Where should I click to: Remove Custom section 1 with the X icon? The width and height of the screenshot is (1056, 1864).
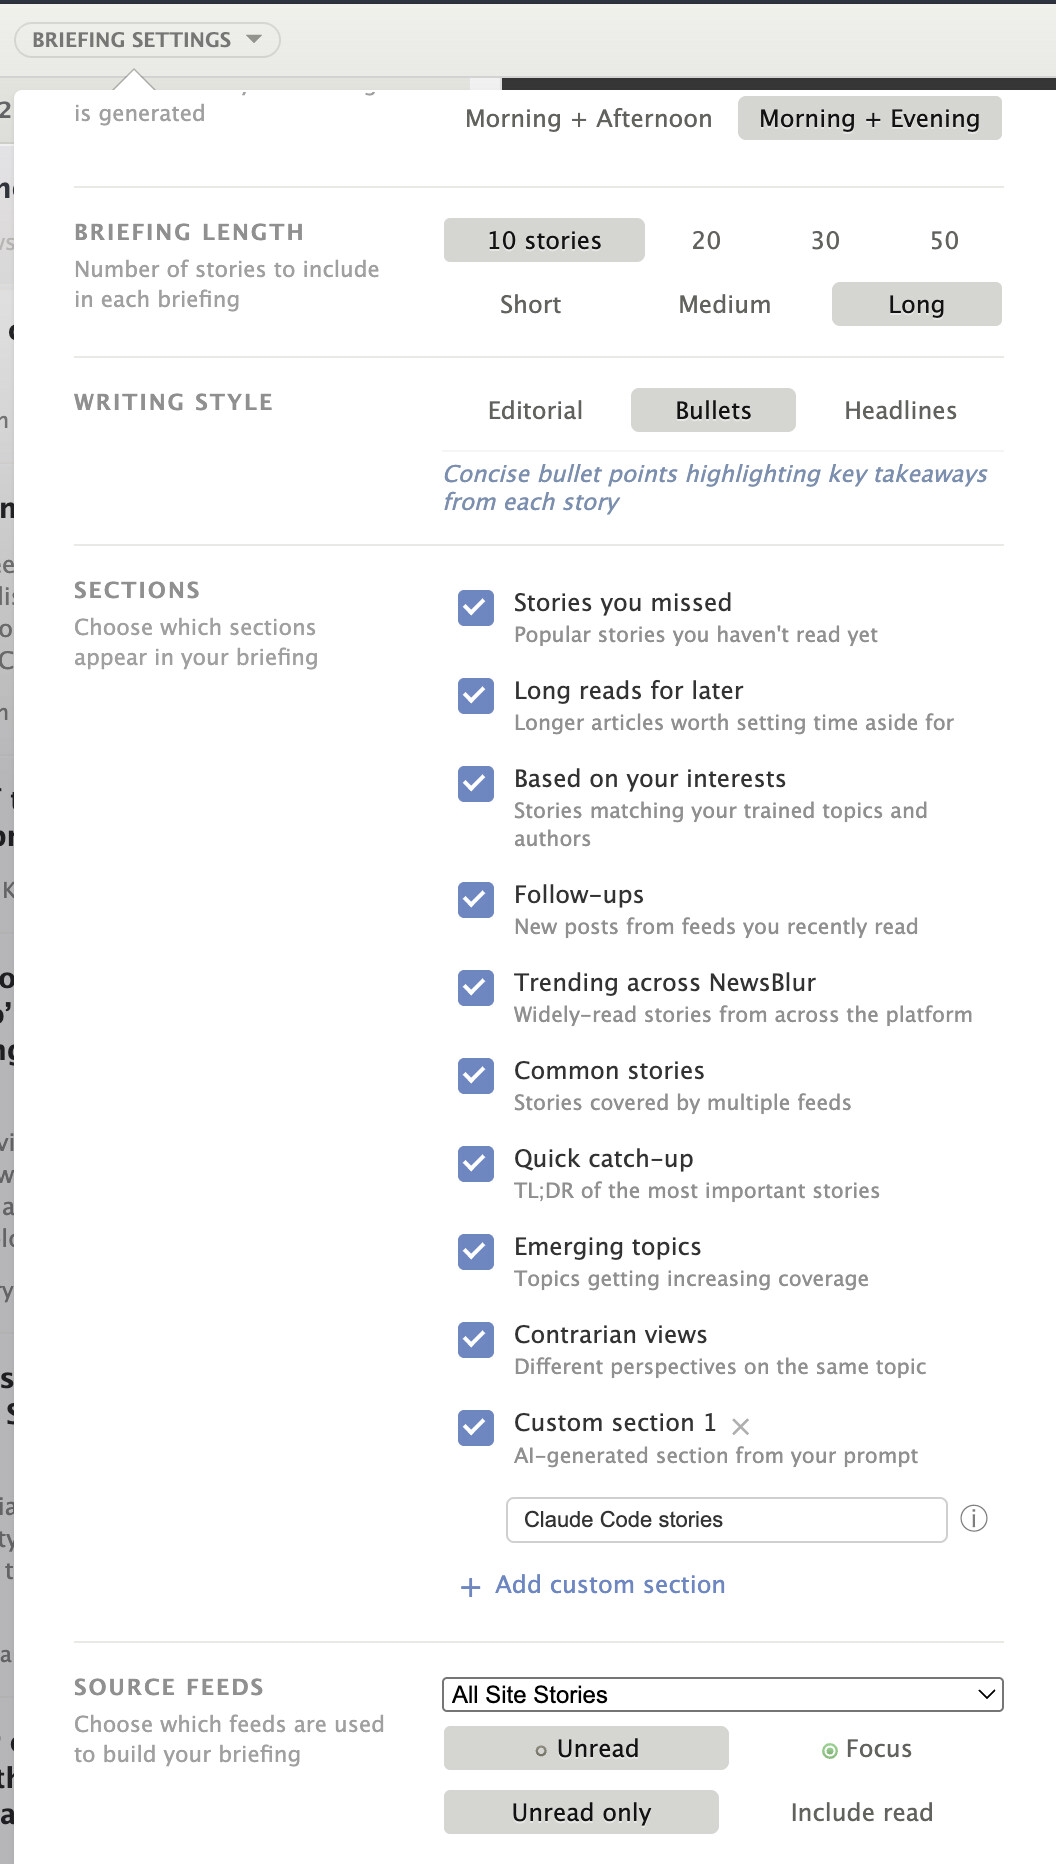pos(740,1426)
